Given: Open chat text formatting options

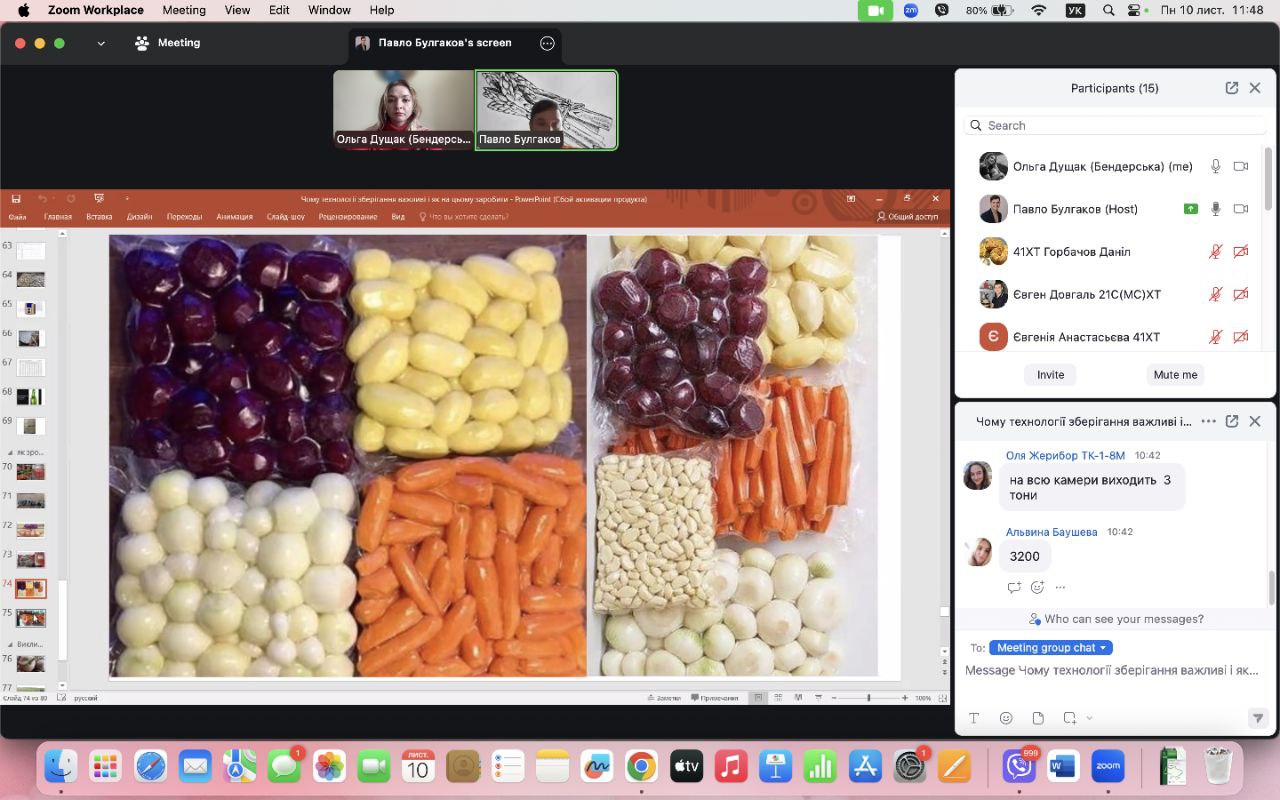Looking at the screenshot, I should coord(974,718).
